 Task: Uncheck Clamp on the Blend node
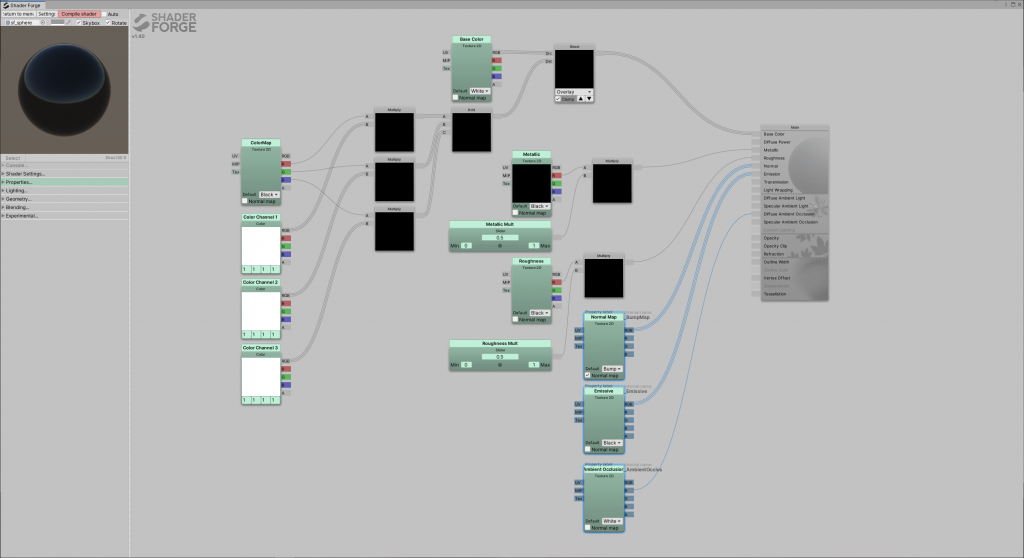coord(558,99)
